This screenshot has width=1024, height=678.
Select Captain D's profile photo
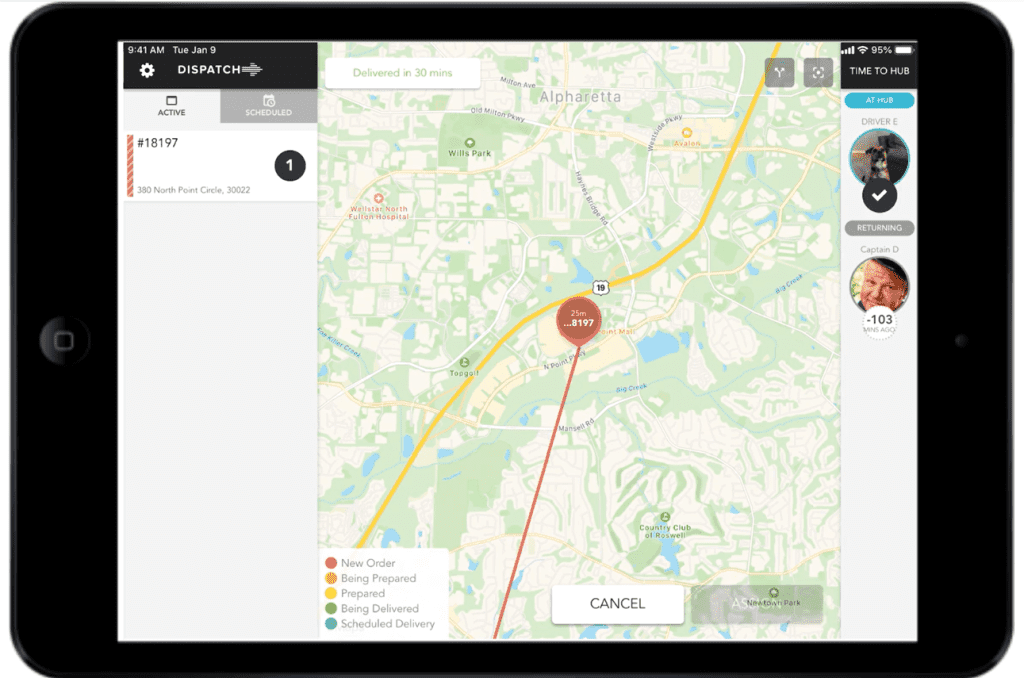879,285
